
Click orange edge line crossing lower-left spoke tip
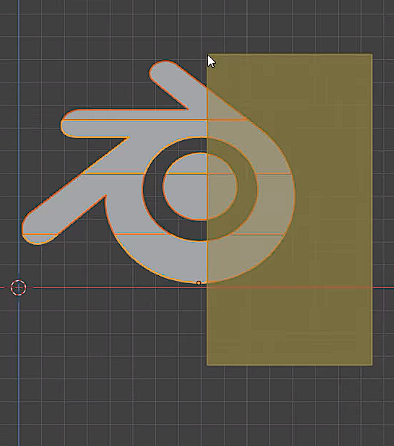pyautogui.click(x=40, y=234)
